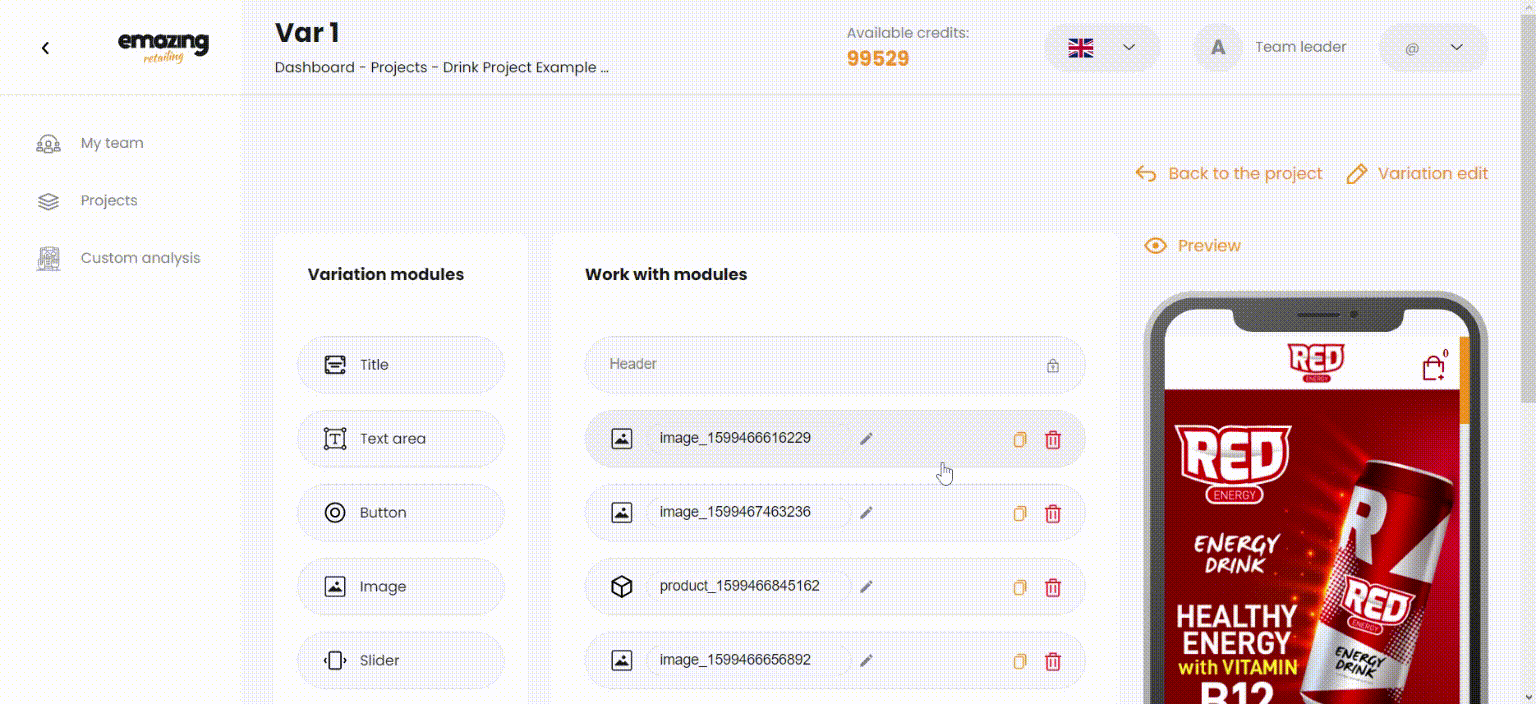Click the Variation edit link
Screen dimensions: 1536x704
click(x=1417, y=174)
